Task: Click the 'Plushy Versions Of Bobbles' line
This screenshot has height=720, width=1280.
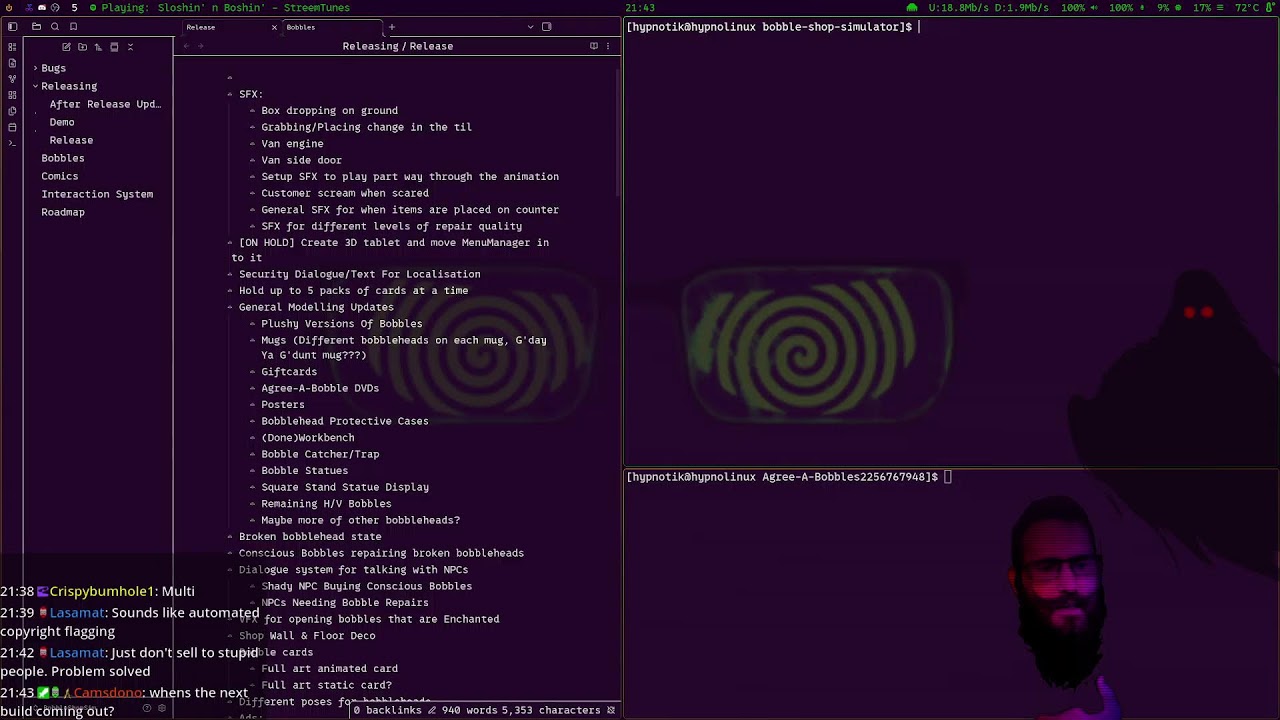Action: [x=341, y=324]
